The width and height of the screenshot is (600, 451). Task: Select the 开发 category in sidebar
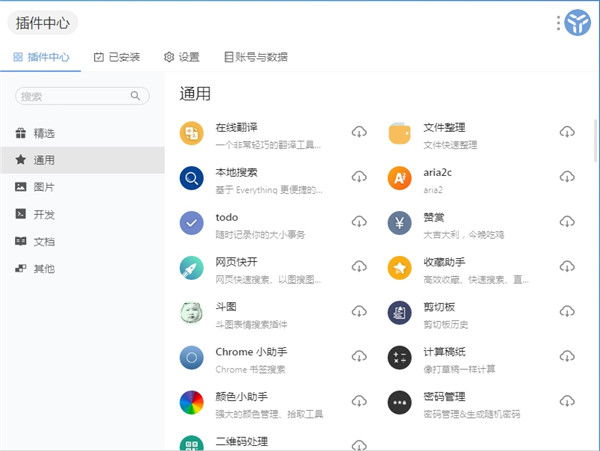click(x=44, y=214)
